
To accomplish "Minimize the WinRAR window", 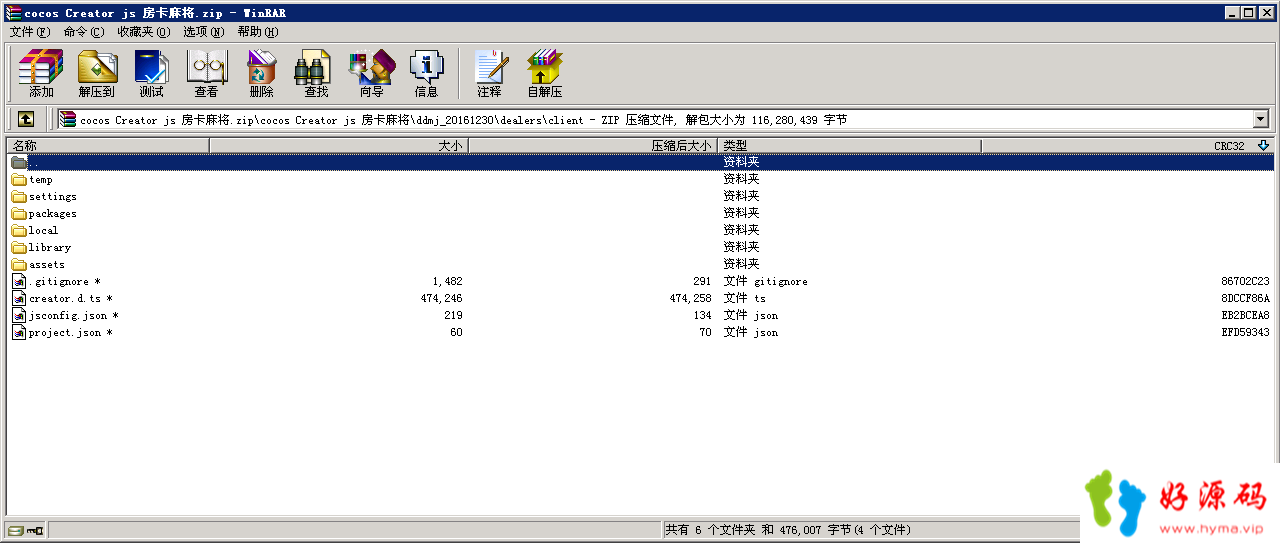I will point(1232,13).
